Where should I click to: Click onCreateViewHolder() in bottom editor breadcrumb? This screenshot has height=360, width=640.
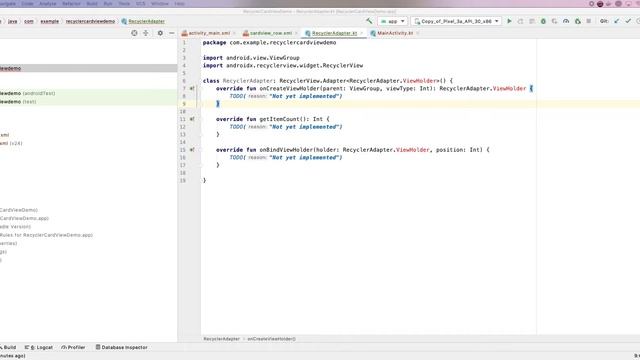pyautogui.click(x=271, y=339)
